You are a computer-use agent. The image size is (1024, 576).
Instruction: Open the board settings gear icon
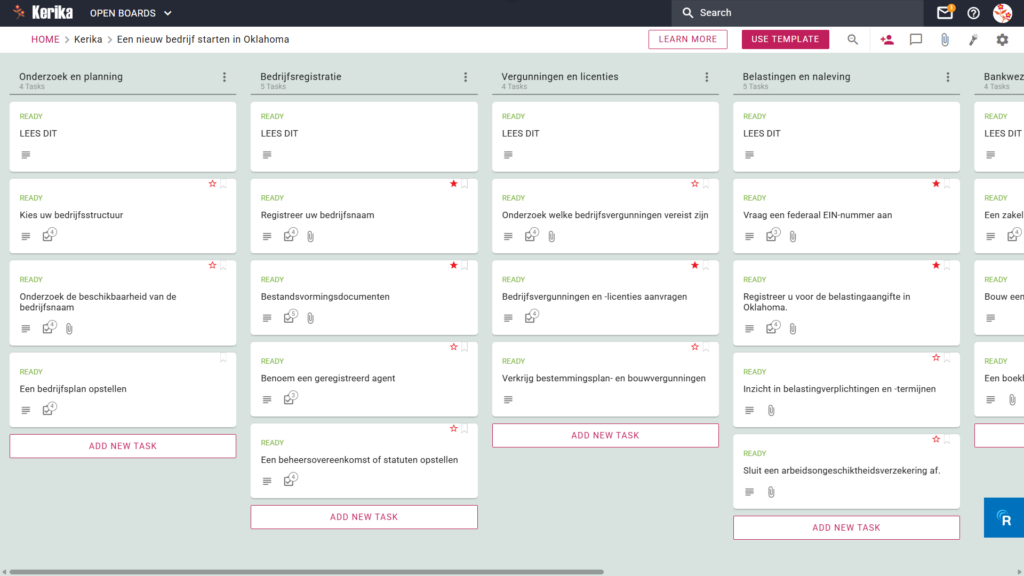click(1002, 39)
